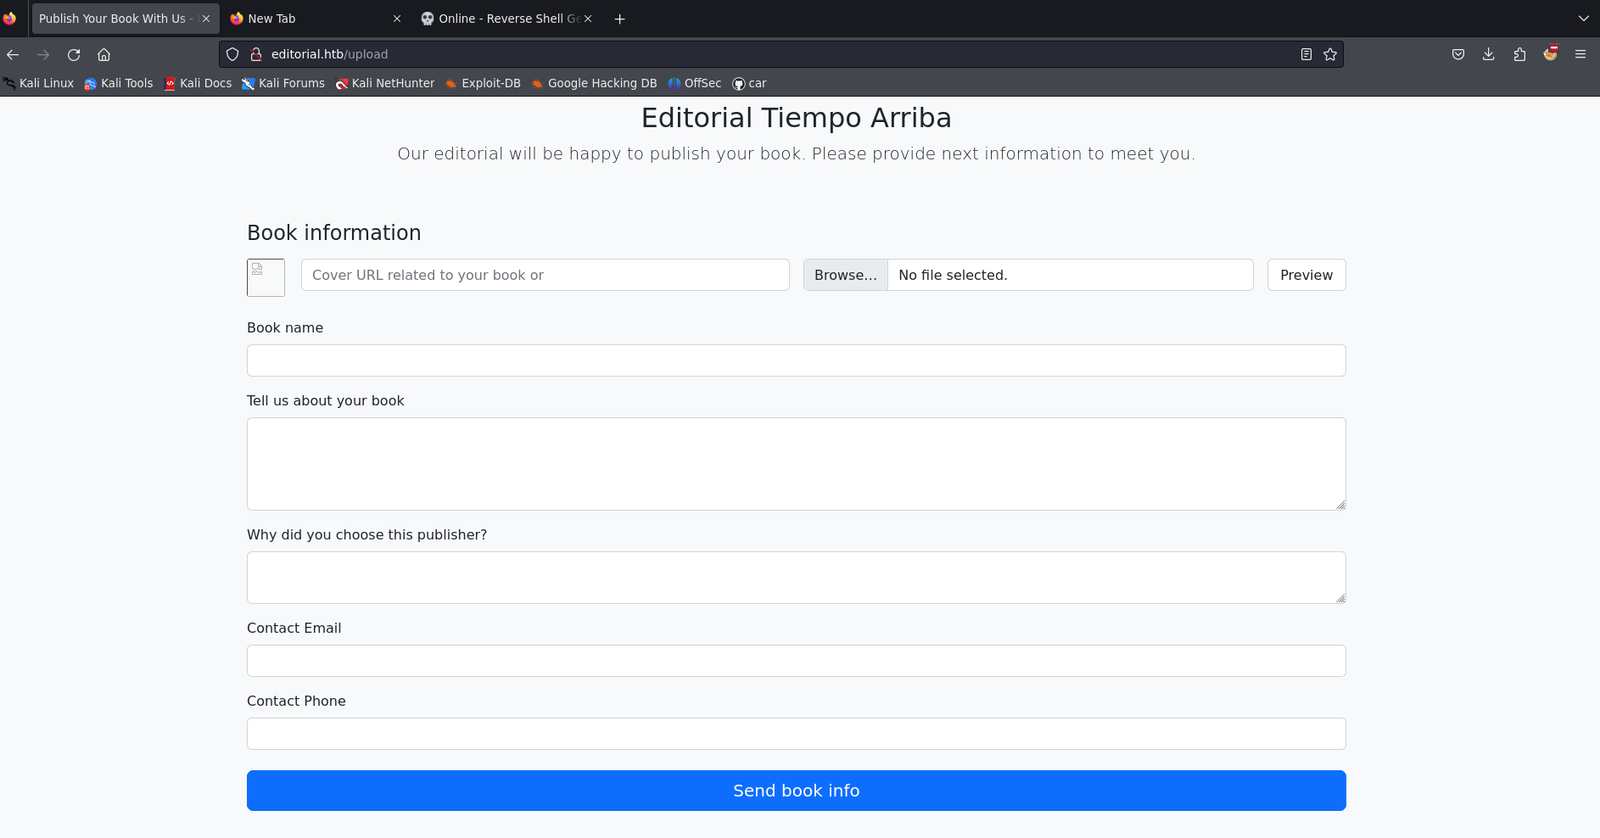Image resolution: width=1600 pixels, height=838 pixels.
Task: Click Browse... to choose a file
Action: pos(845,275)
